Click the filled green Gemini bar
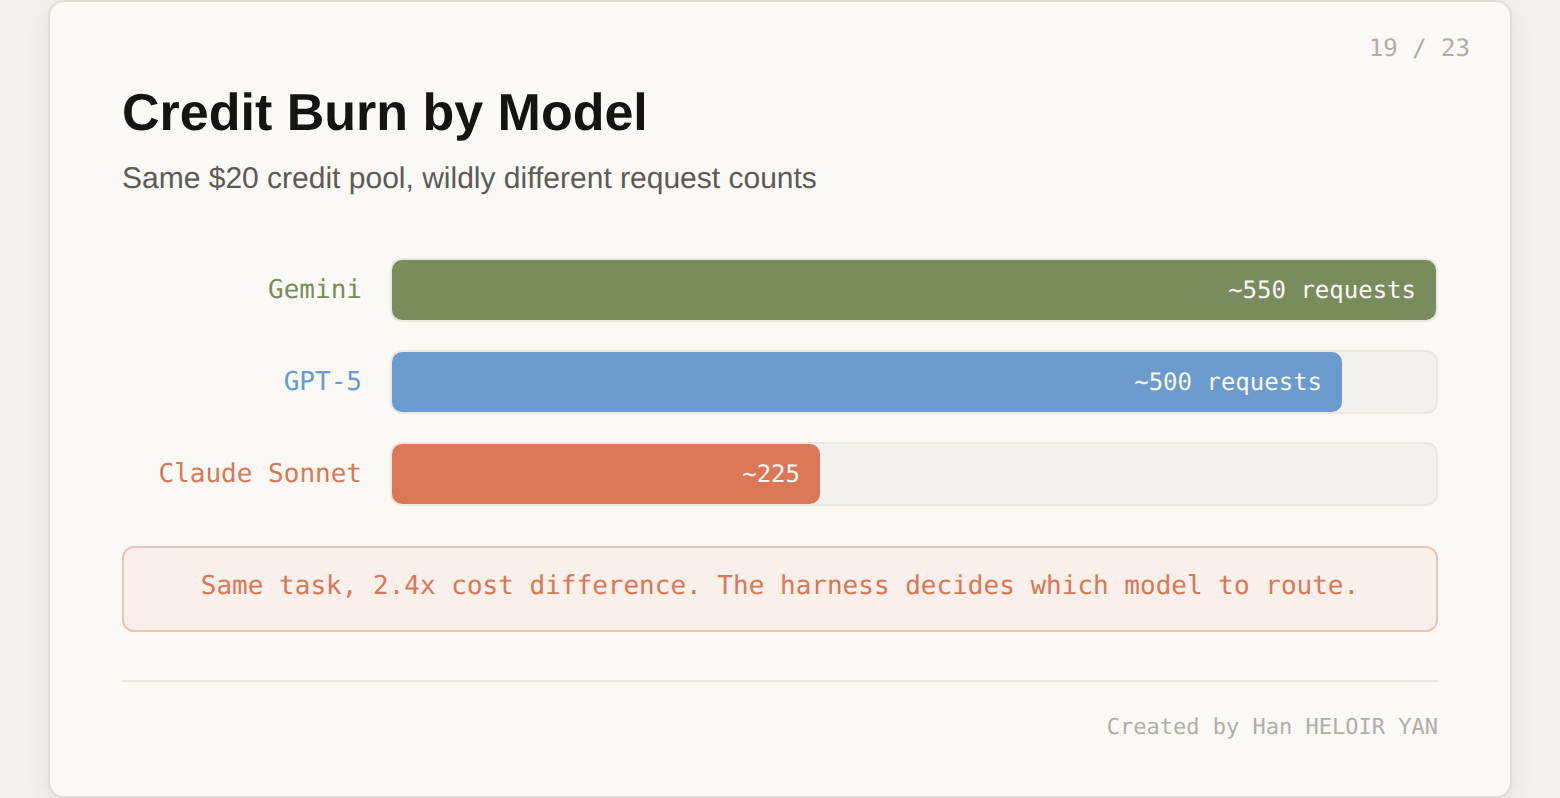 click(800, 290)
